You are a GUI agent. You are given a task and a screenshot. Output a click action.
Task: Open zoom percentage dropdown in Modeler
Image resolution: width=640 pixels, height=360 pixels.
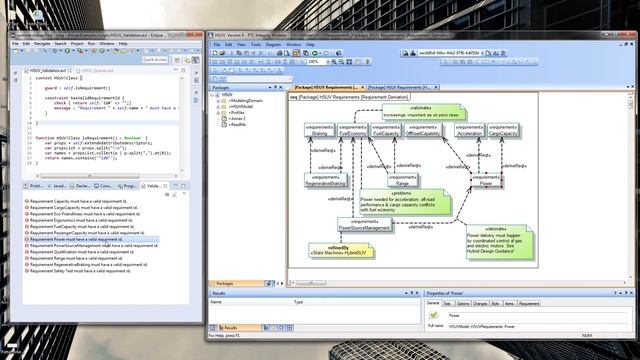coord(327,62)
